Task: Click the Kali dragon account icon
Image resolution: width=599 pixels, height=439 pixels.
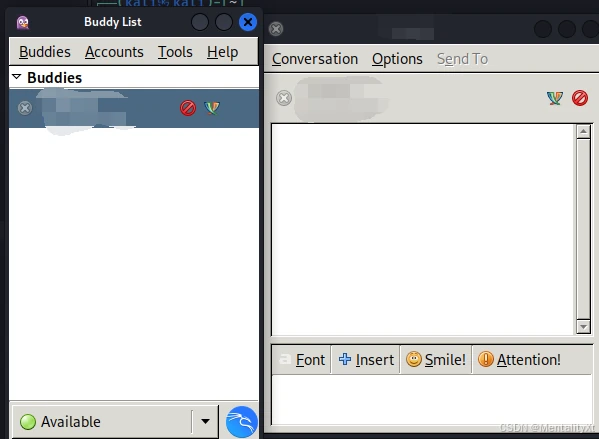Action: coord(242,421)
